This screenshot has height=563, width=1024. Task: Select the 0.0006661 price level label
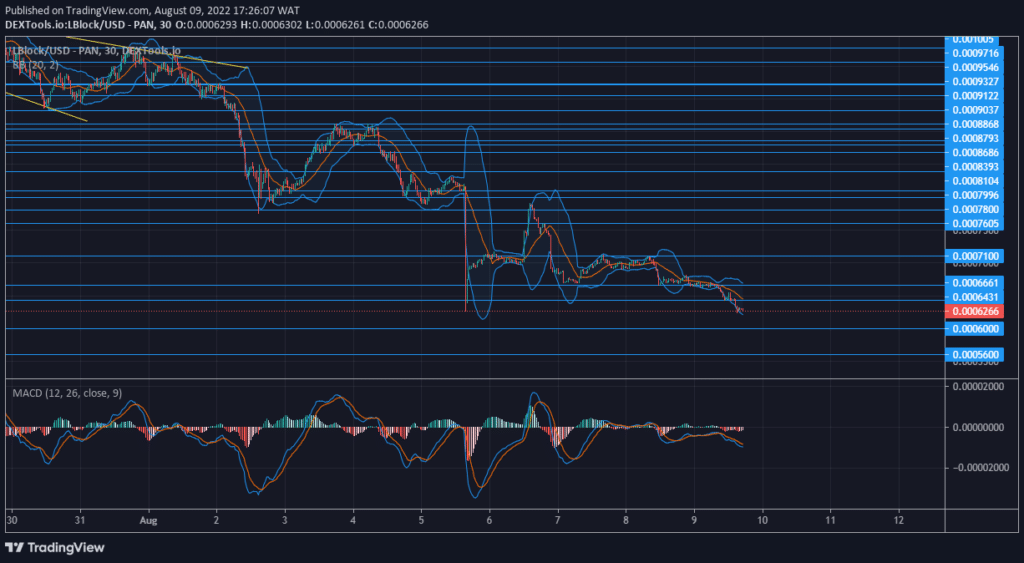tap(975, 283)
